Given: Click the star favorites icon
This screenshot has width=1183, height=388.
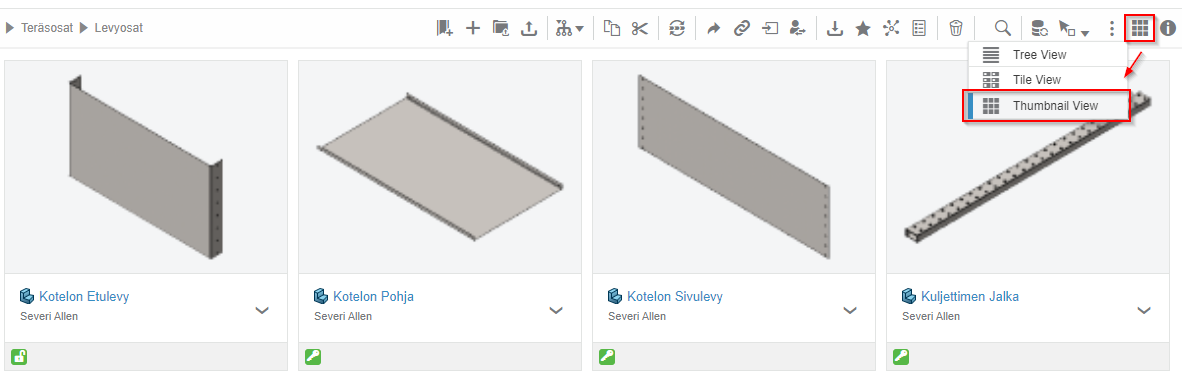Looking at the screenshot, I should pyautogui.click(x=863, y=29).
